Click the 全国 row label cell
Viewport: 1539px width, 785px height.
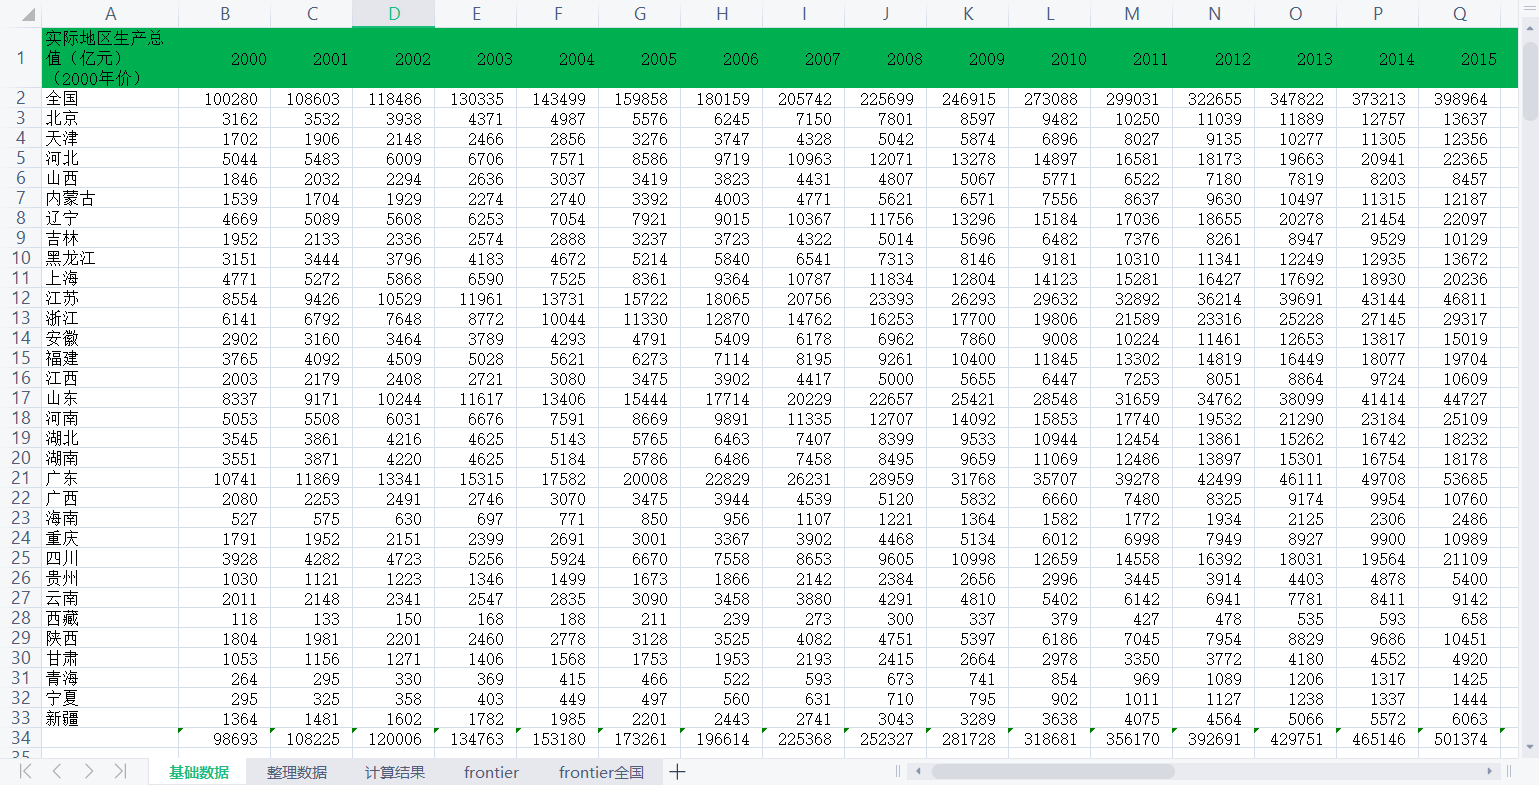pyautogui.click(x=110, y=98)
